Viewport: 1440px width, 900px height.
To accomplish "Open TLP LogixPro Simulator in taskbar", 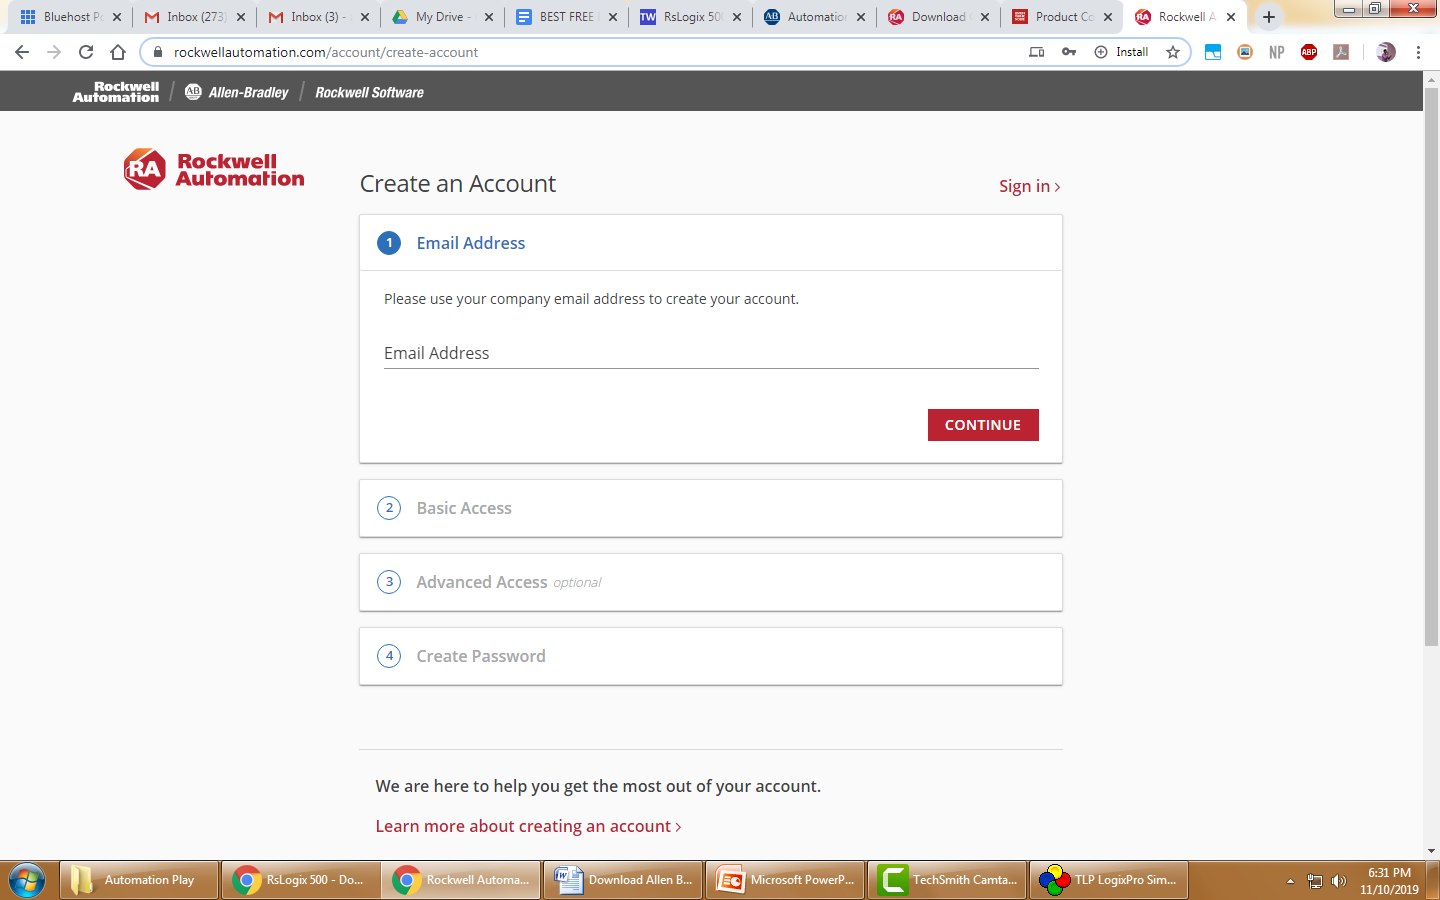I will click(1111, 880).
